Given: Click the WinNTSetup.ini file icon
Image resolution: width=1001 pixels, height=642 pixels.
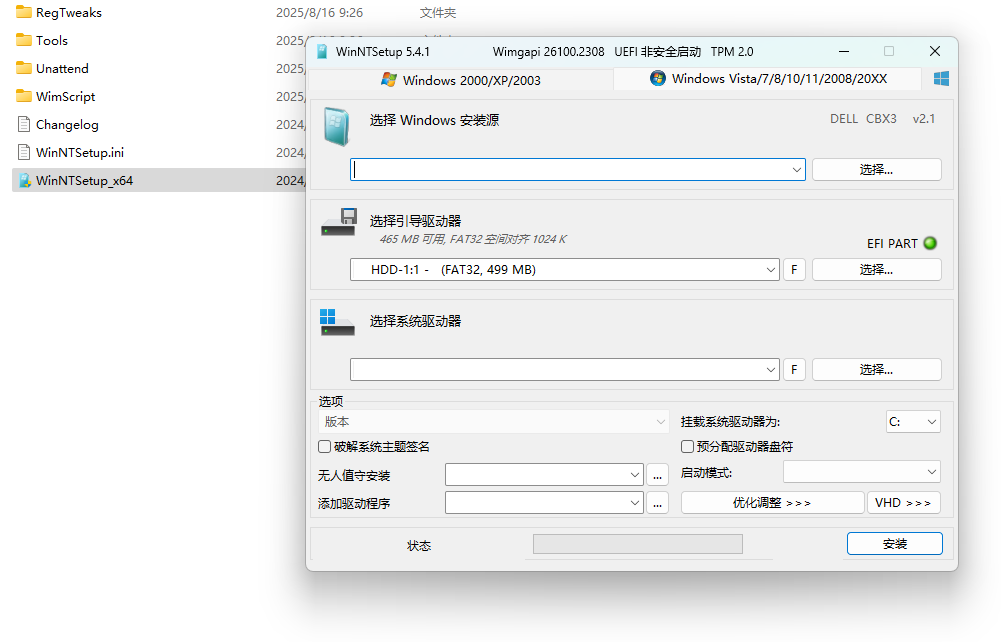Looking at the screenshot, I should 24,153.
